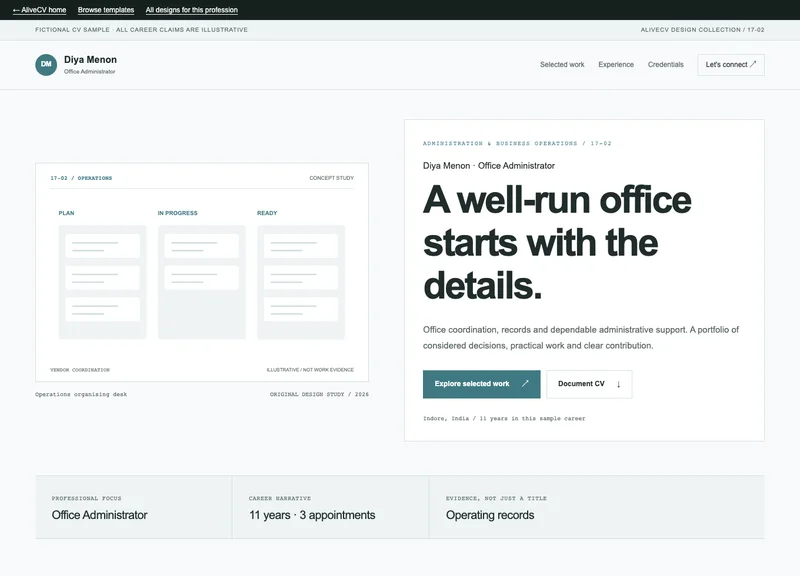This screenshot has width=800, height=576.
Task: Click the 17-02 / OPERATIONS label
Action: 81,178
